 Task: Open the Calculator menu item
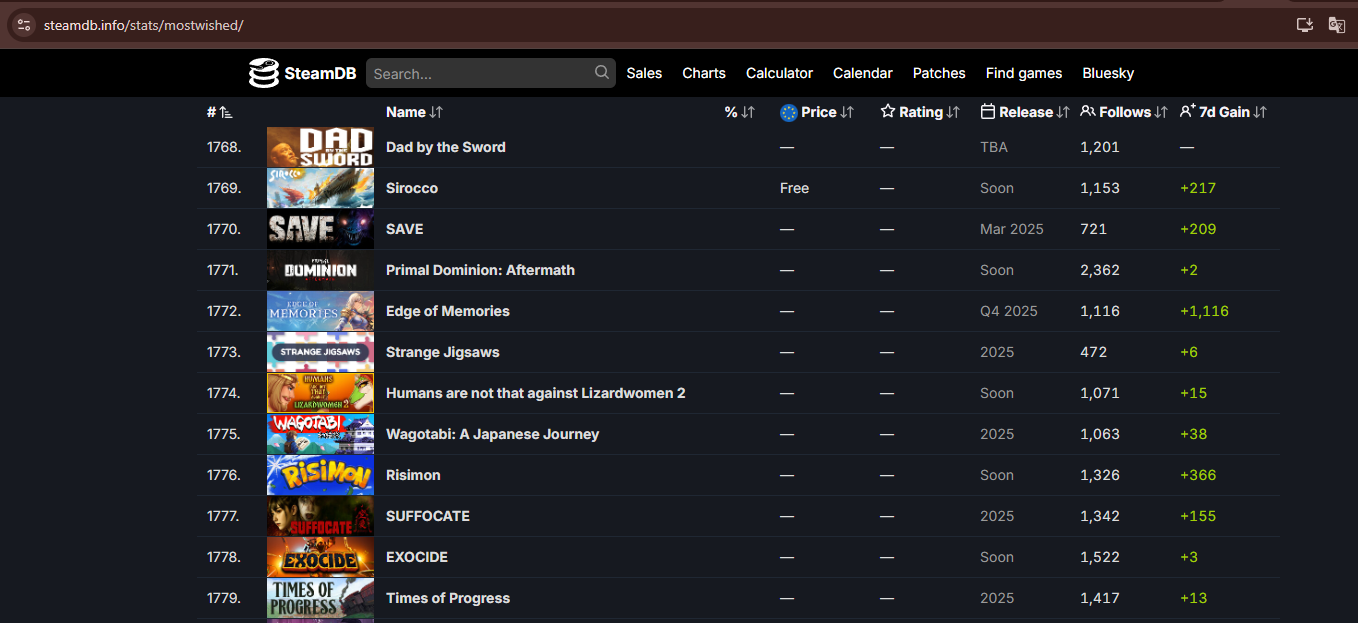point(779,73)
